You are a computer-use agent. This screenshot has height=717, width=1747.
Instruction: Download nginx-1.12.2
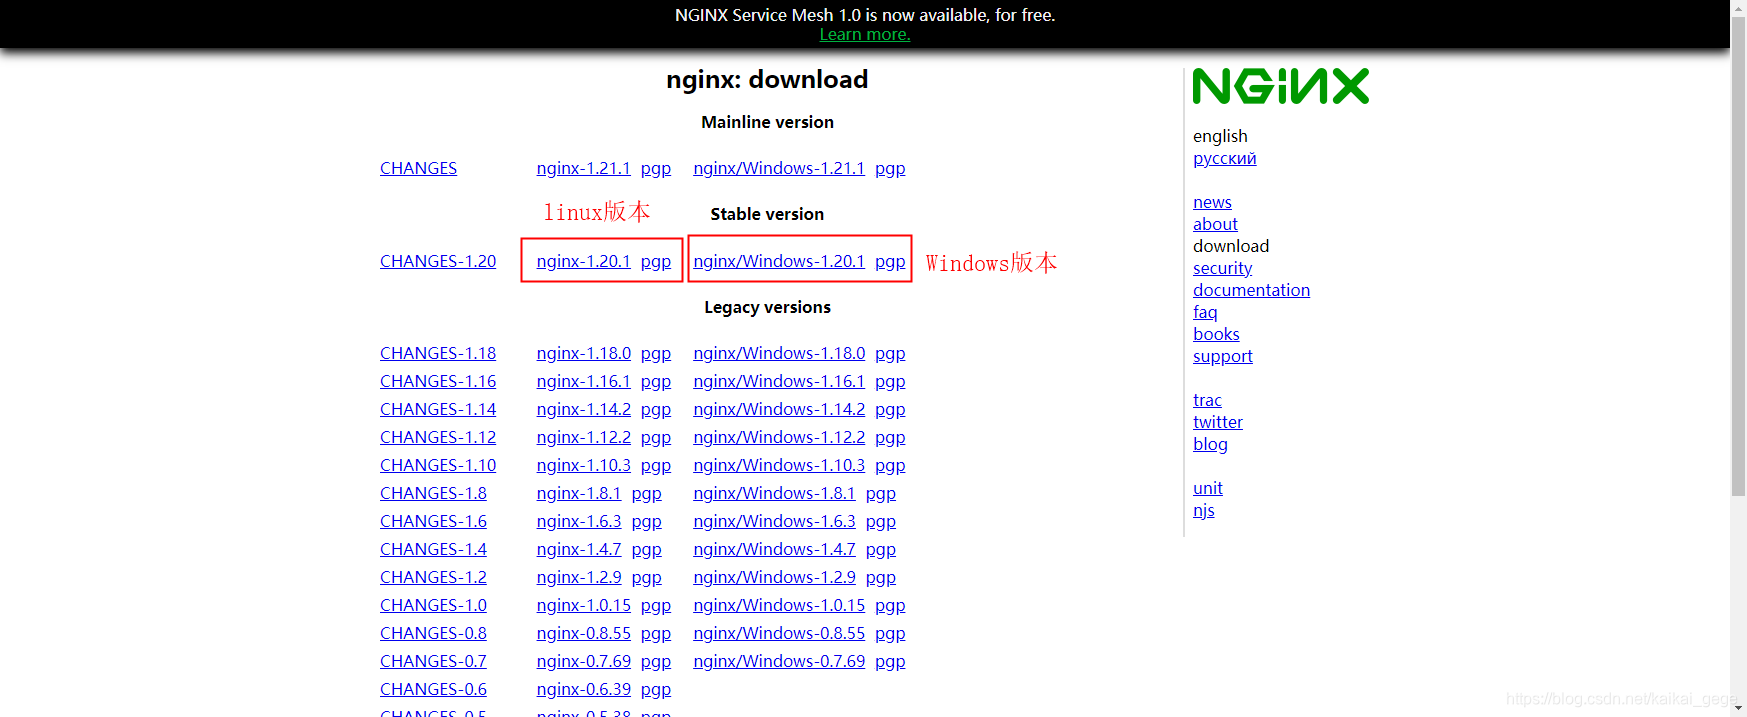point(583,437)
